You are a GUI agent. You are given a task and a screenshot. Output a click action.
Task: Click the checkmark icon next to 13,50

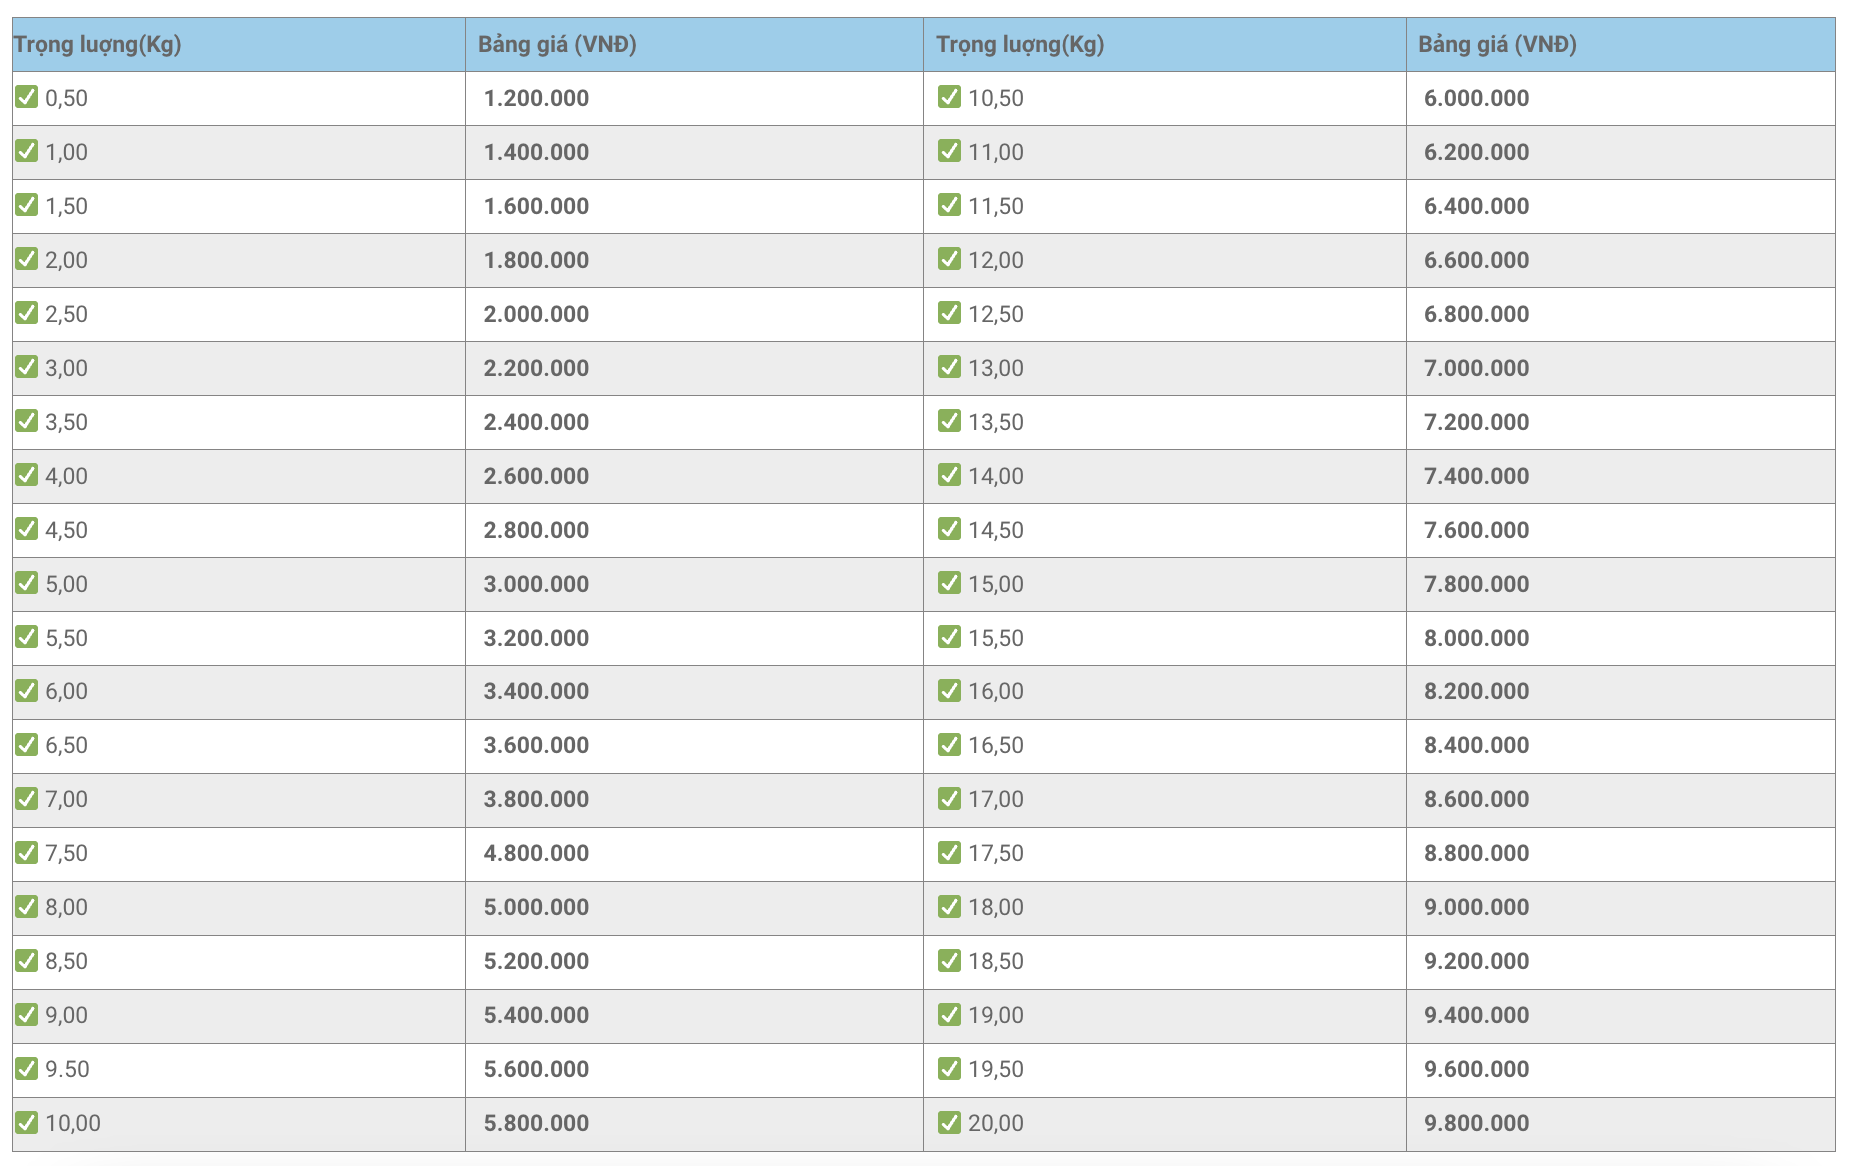(x=950, y=421)
